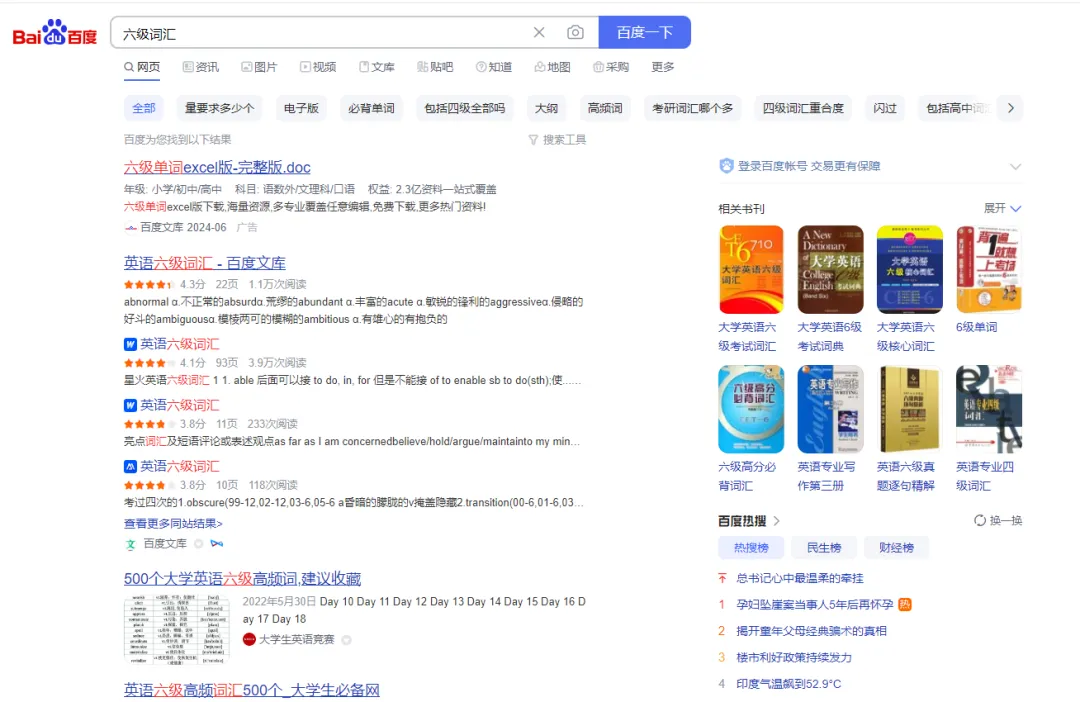1080x702 pixels.
Task: Select 热搜榜 tab
Action: click(751, 548)
